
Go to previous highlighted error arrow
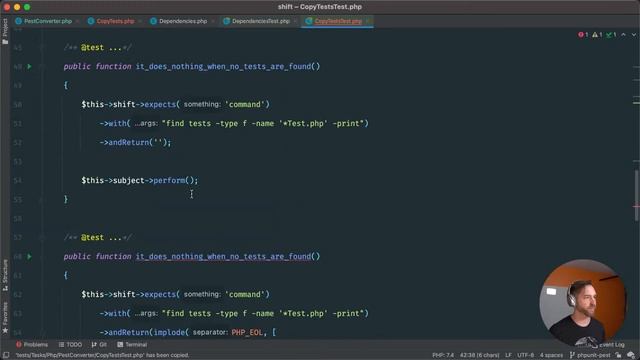623,35
